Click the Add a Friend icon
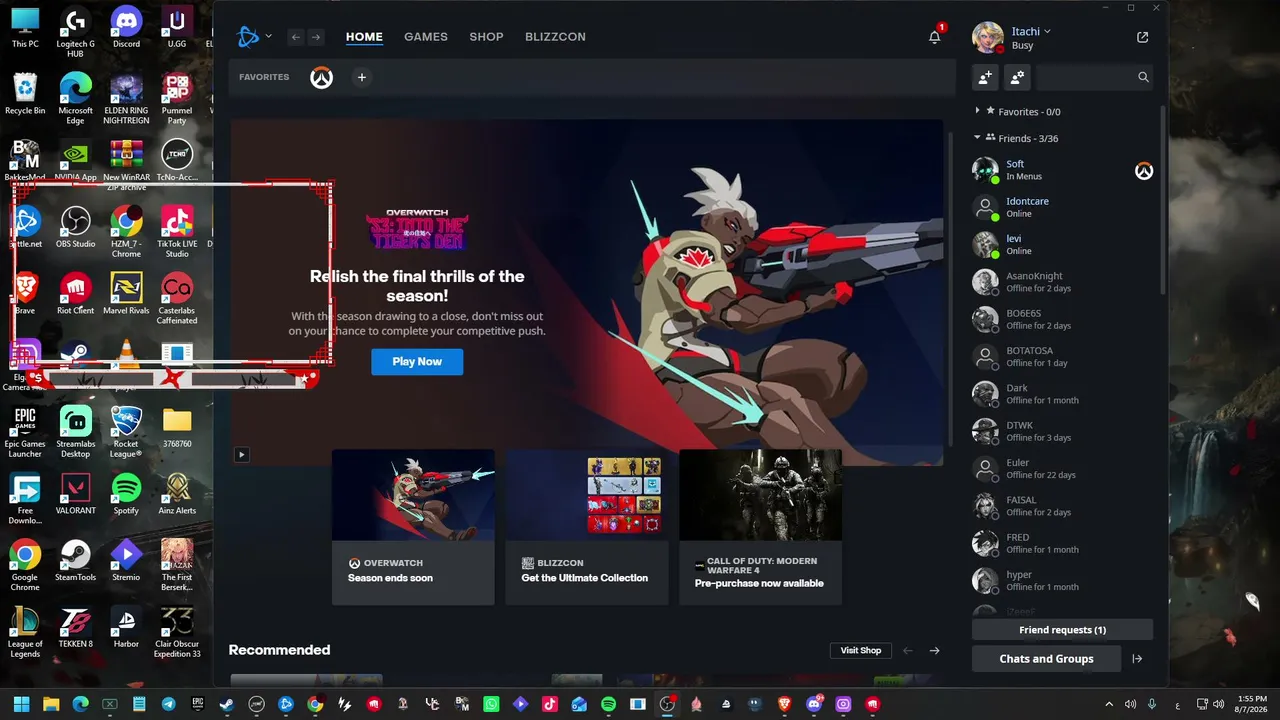1280x720 pixels. click(x=985, y=77)
